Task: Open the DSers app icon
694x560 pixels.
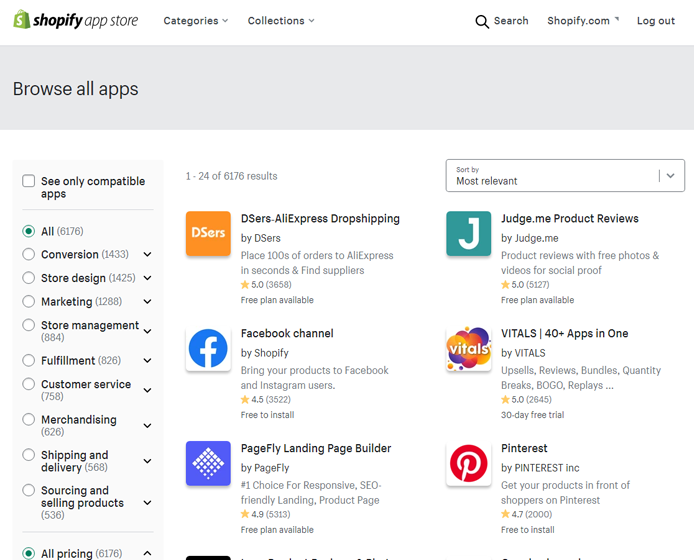Action: coord(208,233)
